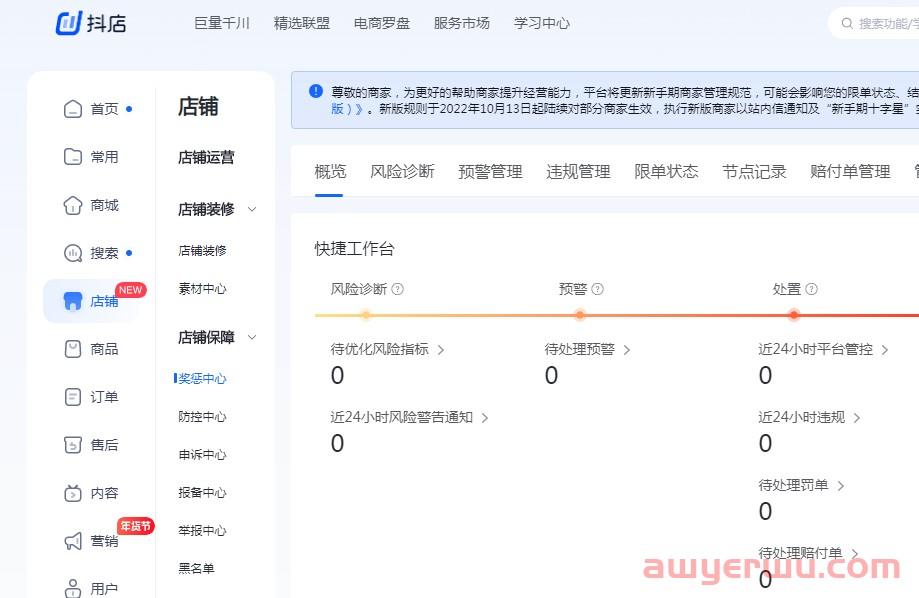919x598 pixels.
Task: Click help icon next to 风险诊断
Action: pyautogui.click(x=398, y=289)
